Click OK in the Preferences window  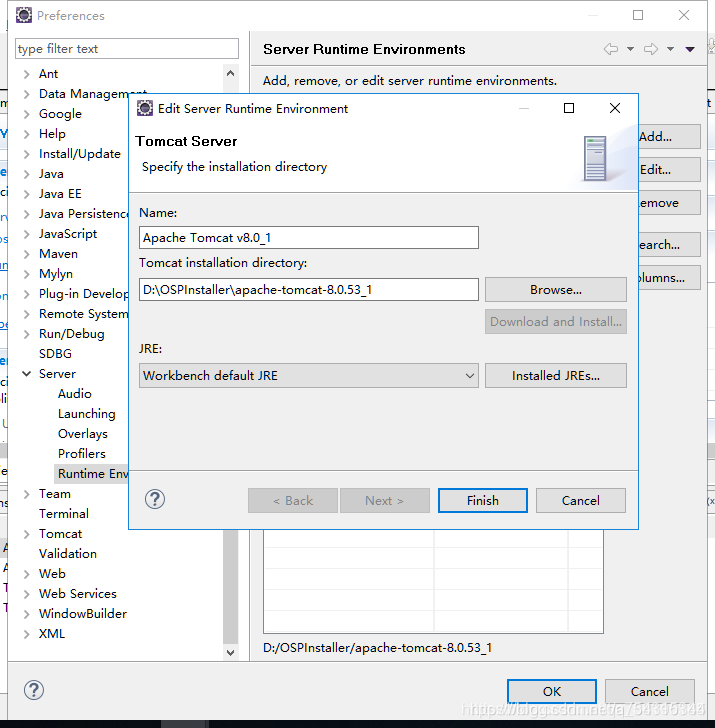552,692
